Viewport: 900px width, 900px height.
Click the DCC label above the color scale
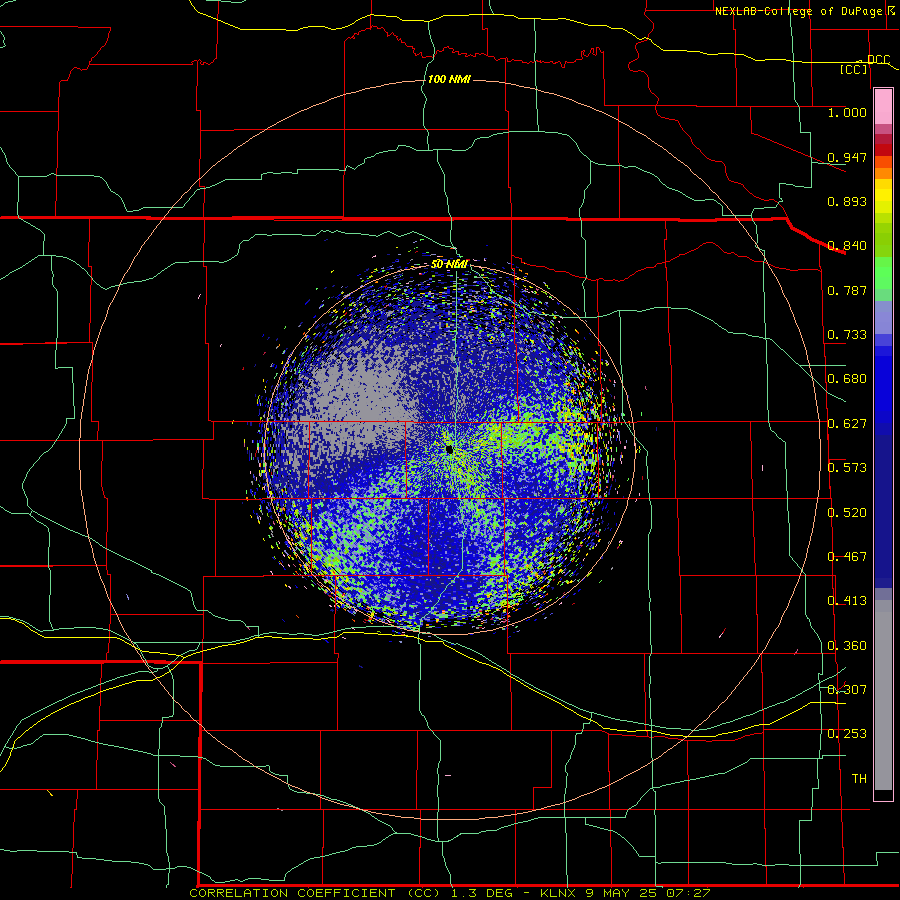point(878,60)
